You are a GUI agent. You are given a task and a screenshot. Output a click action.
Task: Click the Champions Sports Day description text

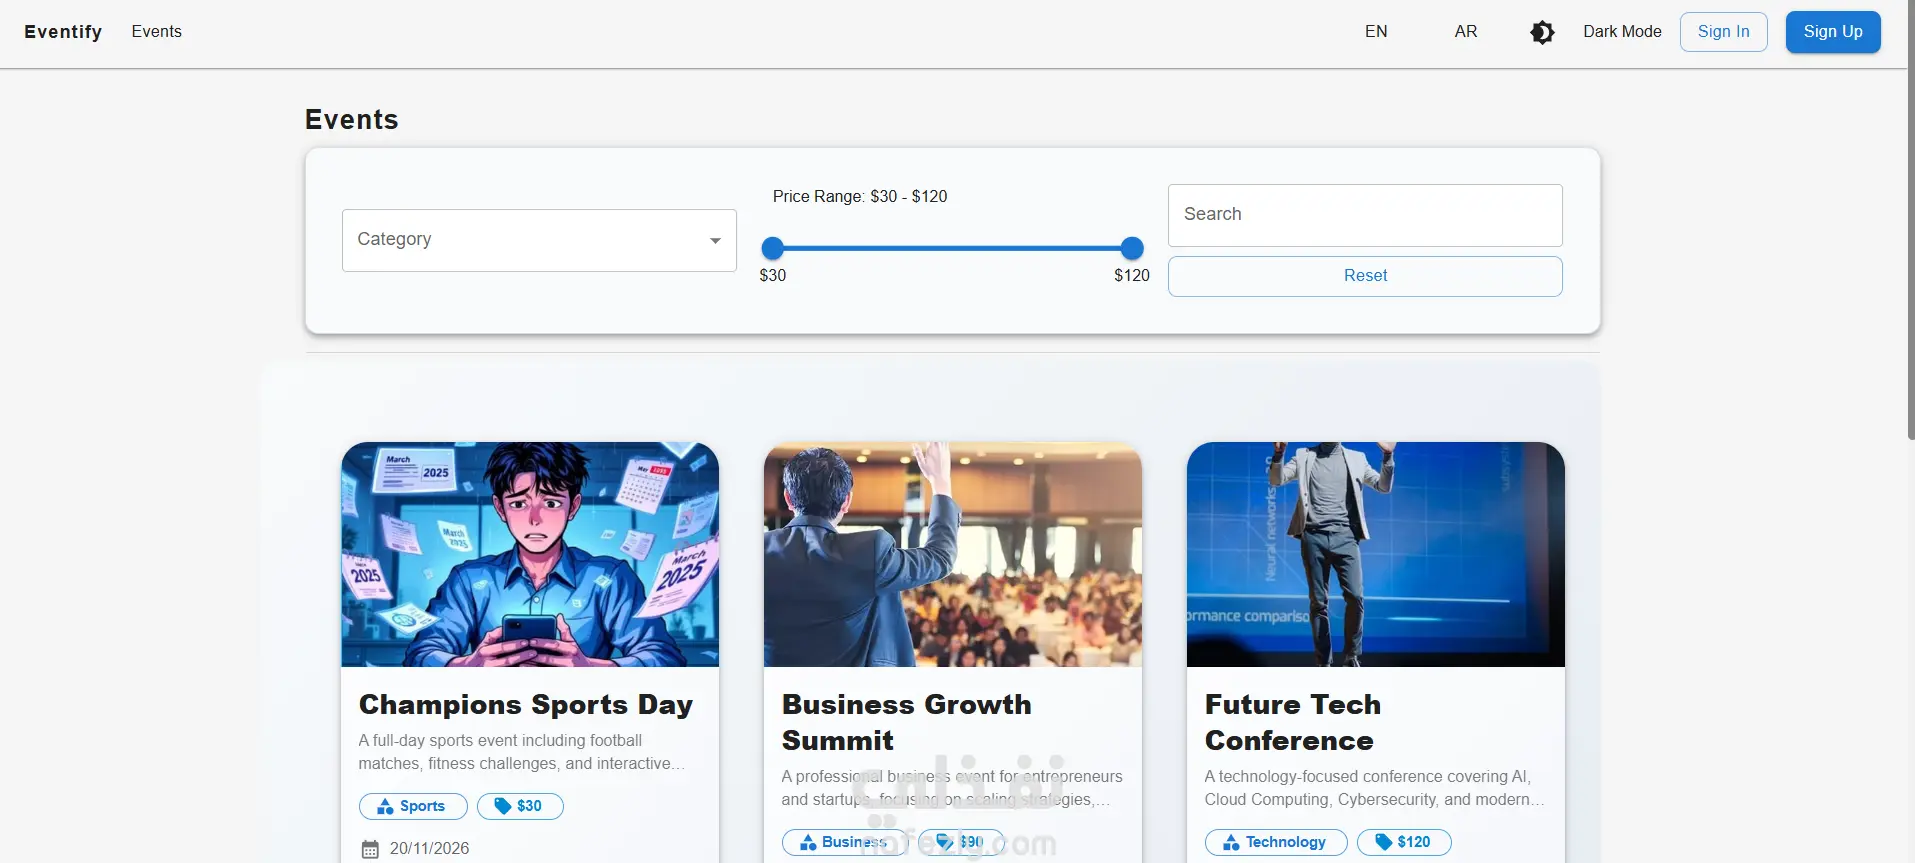(x=522, y=752)
